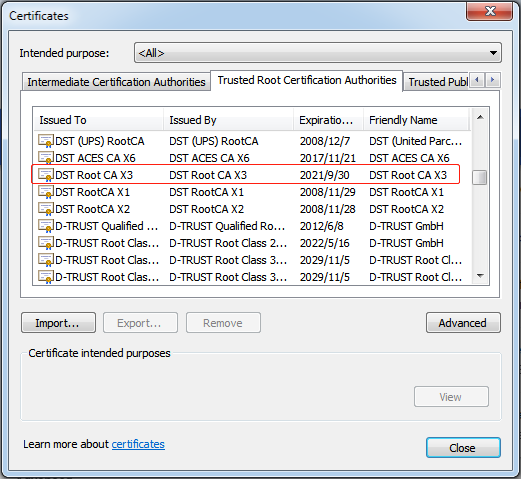Select DST RootCA X2 in Issued To
Image resolution: width=521 pixels, height=479 pixels.
point(92,209)
